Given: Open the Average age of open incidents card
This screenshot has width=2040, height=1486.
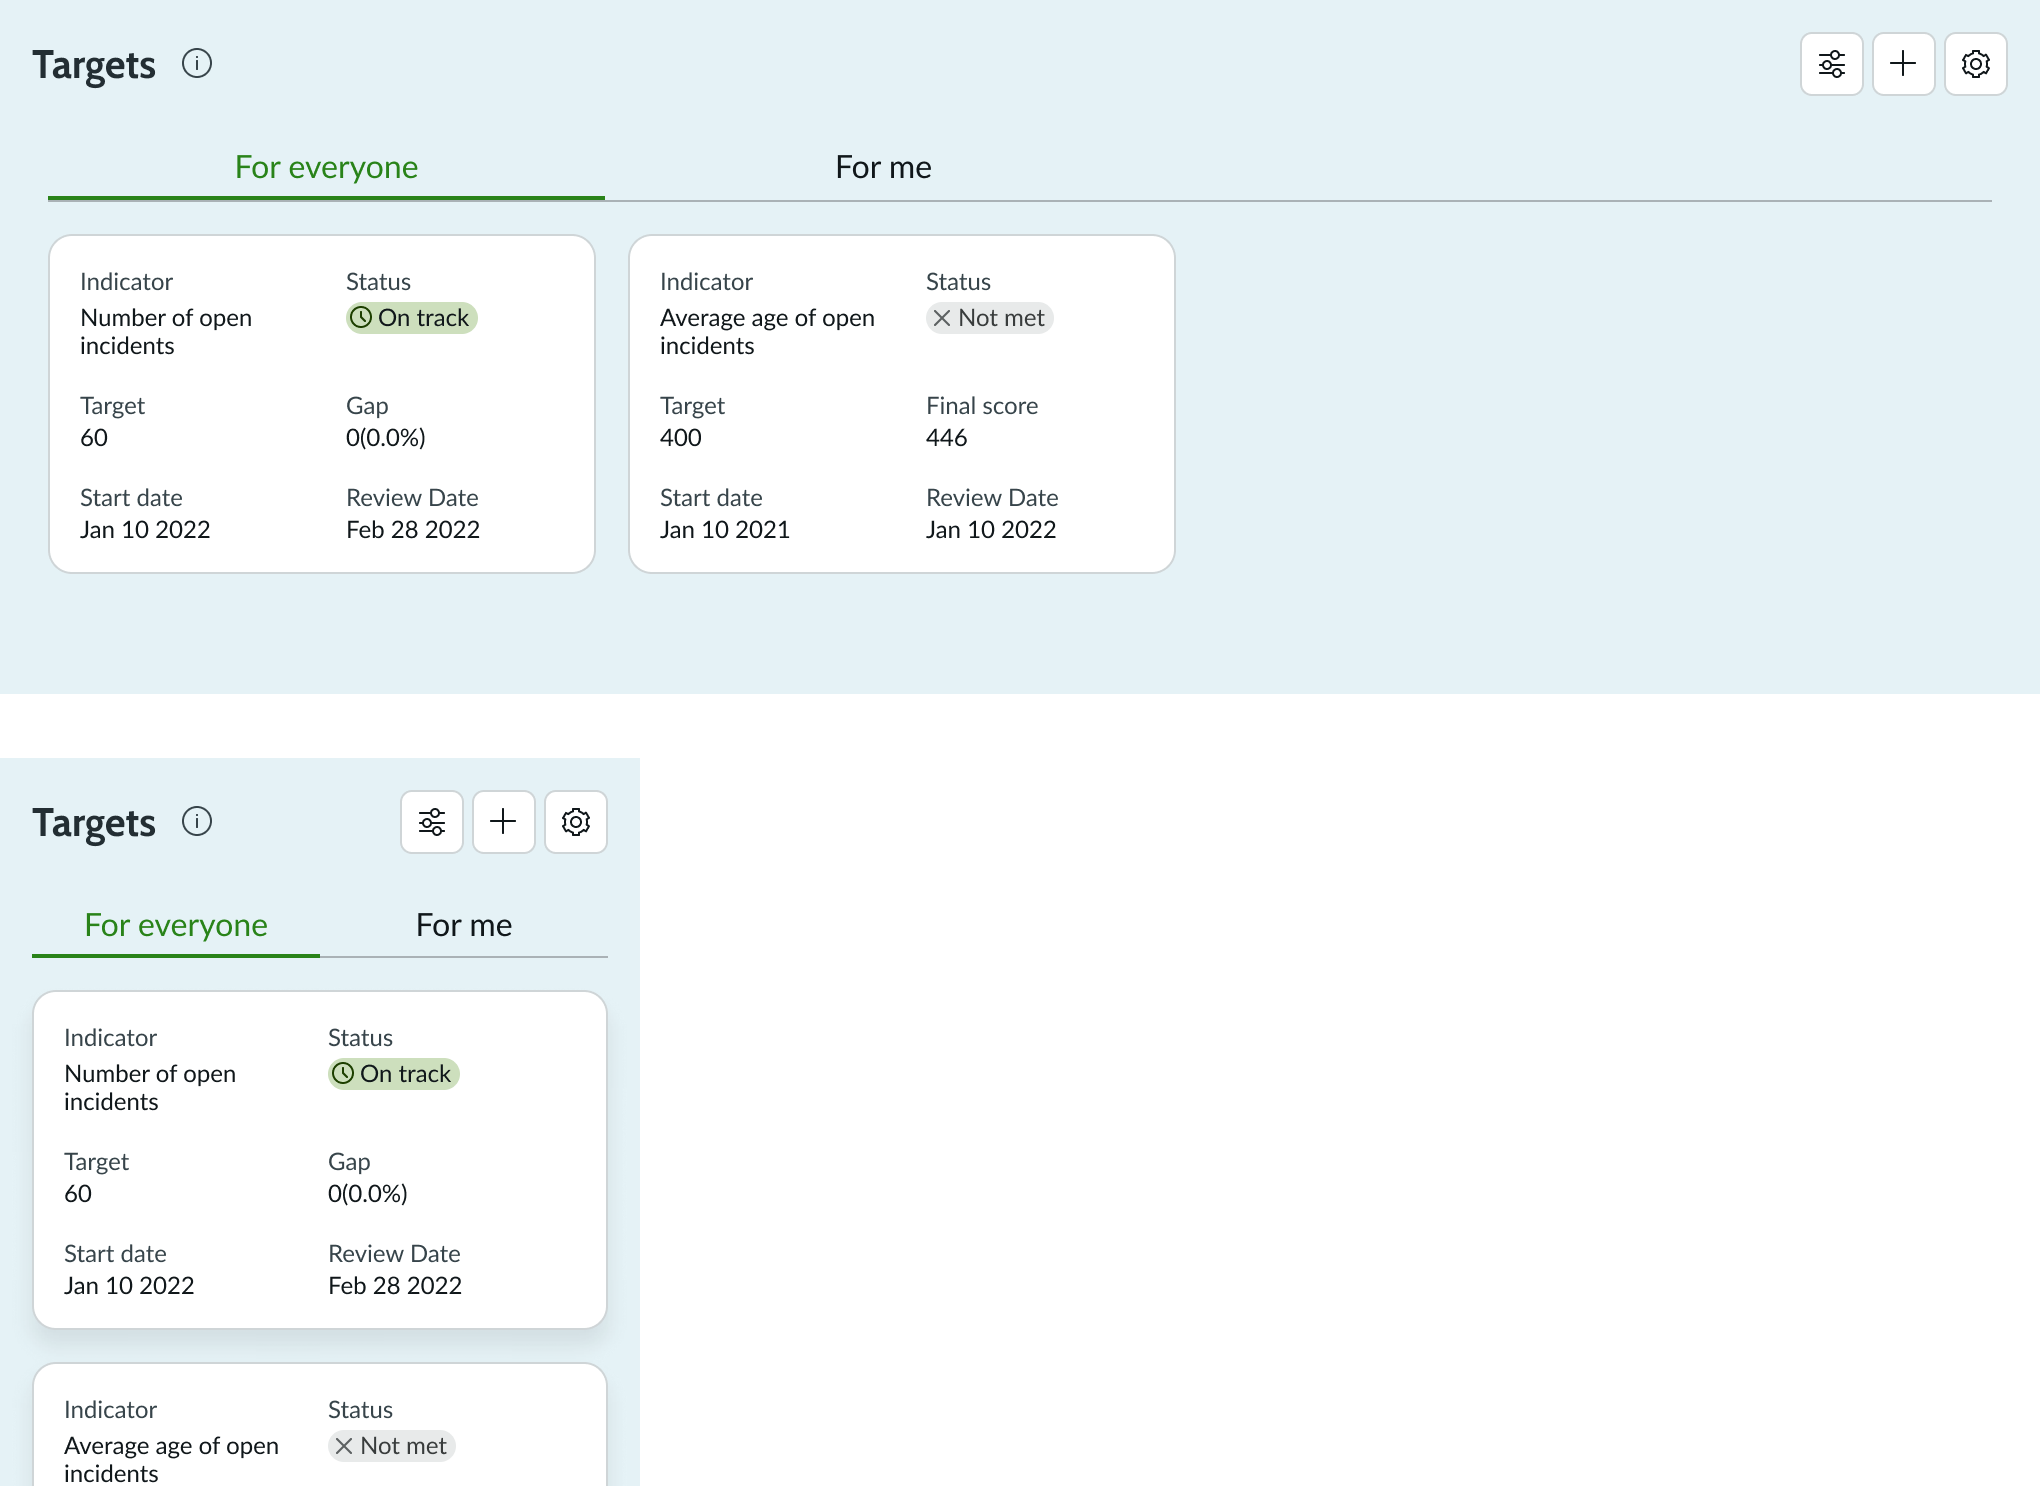Looking at the screenshot, I should tap(900, 402).
